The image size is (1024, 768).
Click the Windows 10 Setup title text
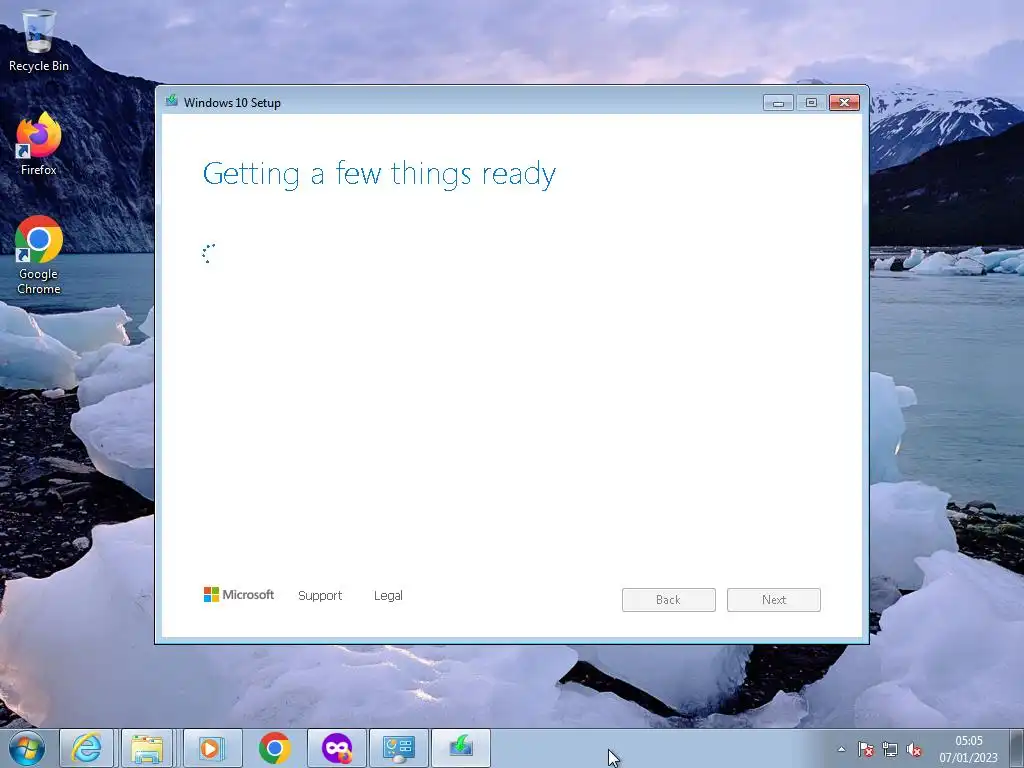(232, 103)
